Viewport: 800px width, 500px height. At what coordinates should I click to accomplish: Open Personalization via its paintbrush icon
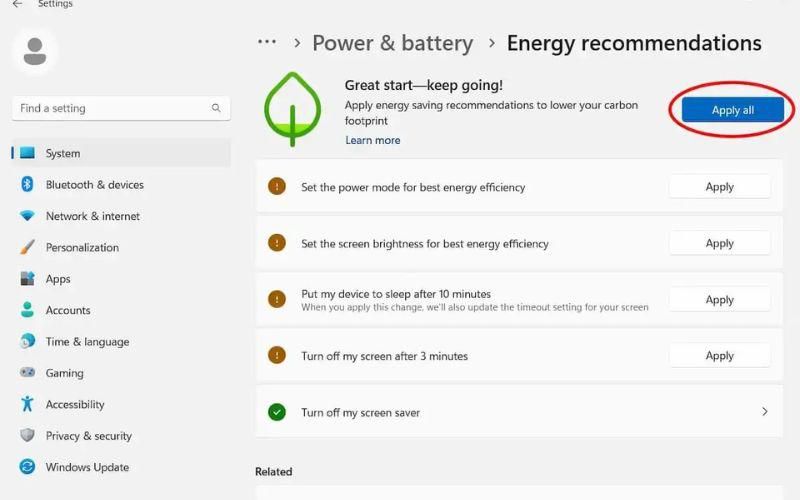point(27,247)
